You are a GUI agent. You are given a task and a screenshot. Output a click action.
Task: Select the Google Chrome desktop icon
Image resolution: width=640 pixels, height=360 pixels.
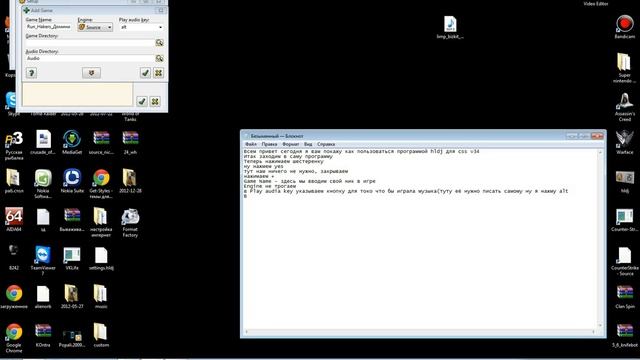pyautogui.click(x=14, y=338)
